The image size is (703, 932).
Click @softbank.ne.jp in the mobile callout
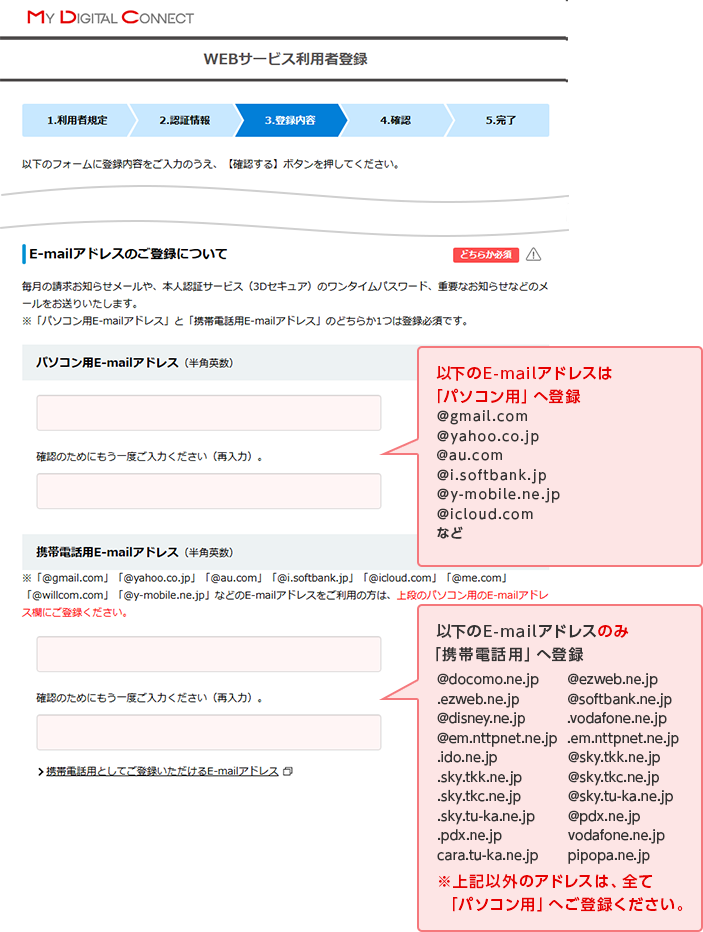619,699
